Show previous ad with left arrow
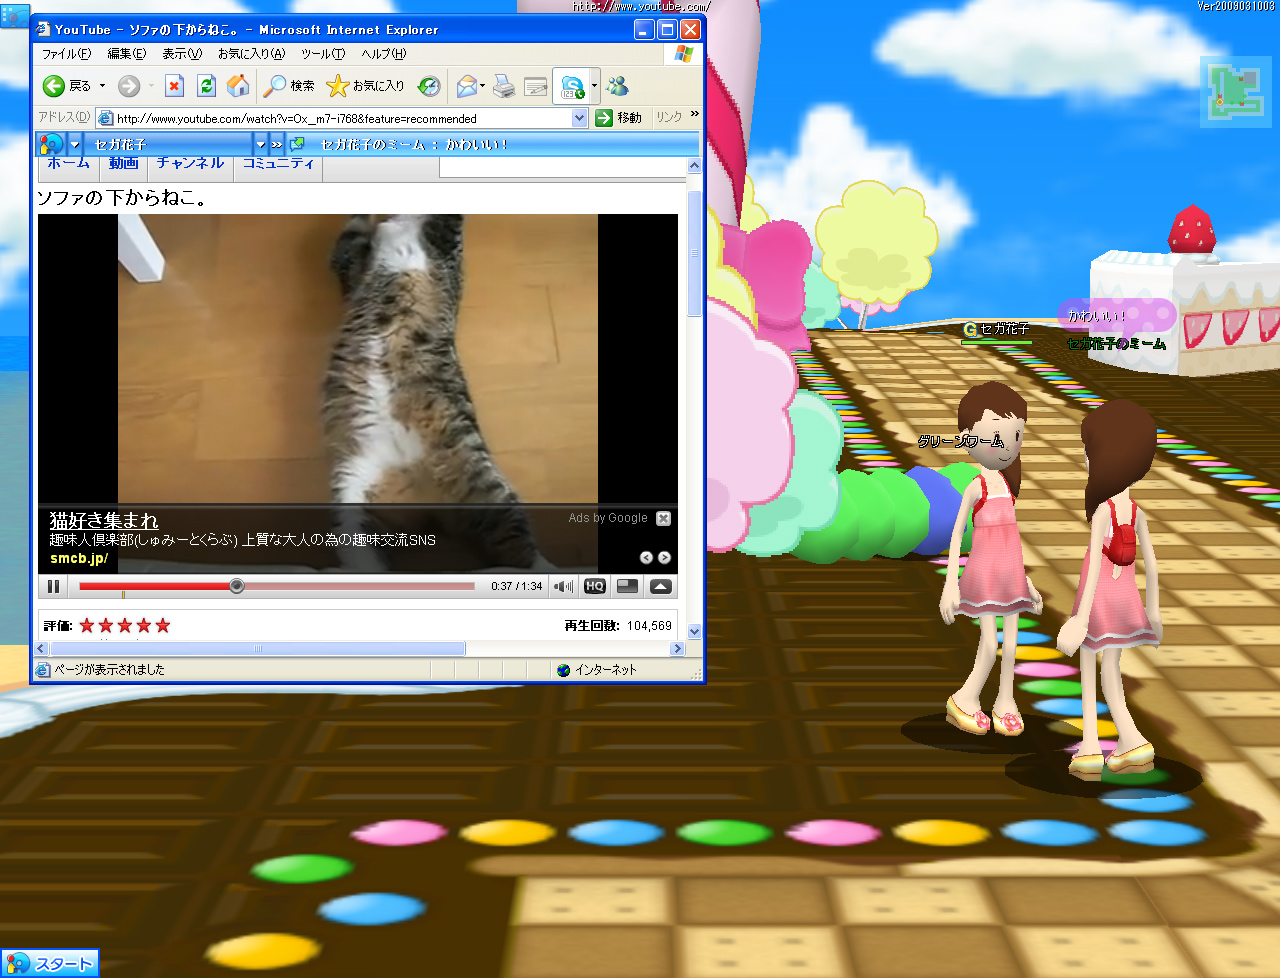Image resolution: width=1280 pixels, height=978 pixels. (x=646, y=558)
